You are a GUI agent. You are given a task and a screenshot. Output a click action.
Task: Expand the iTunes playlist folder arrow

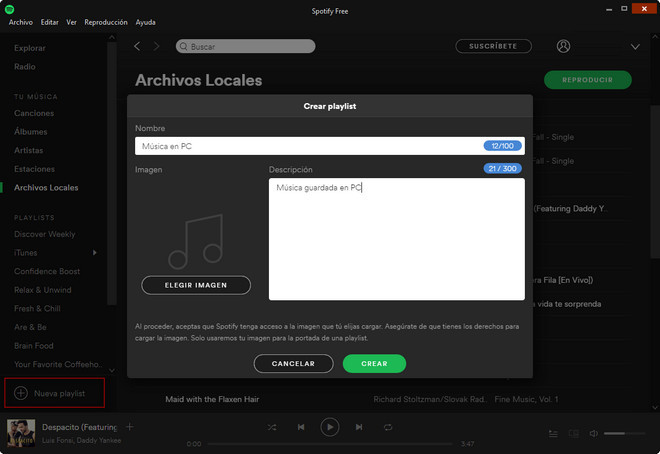[x=95, y=252]
